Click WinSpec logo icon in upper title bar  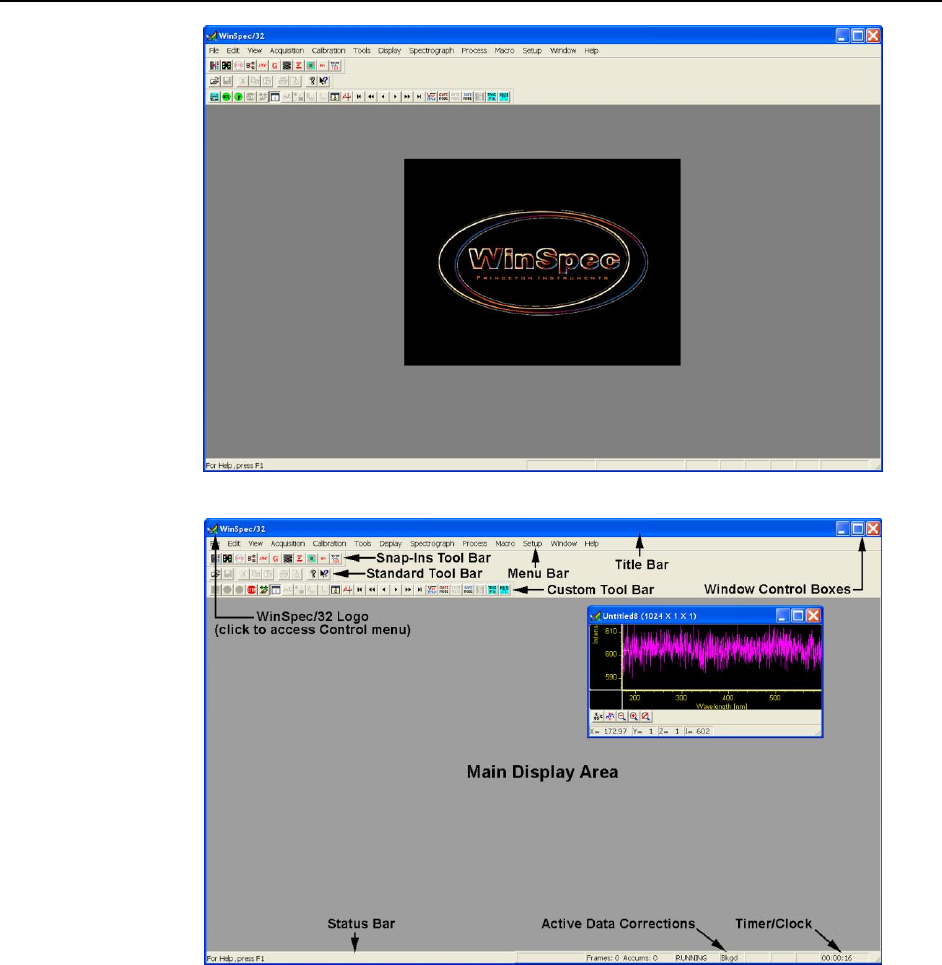click(212, 36)
